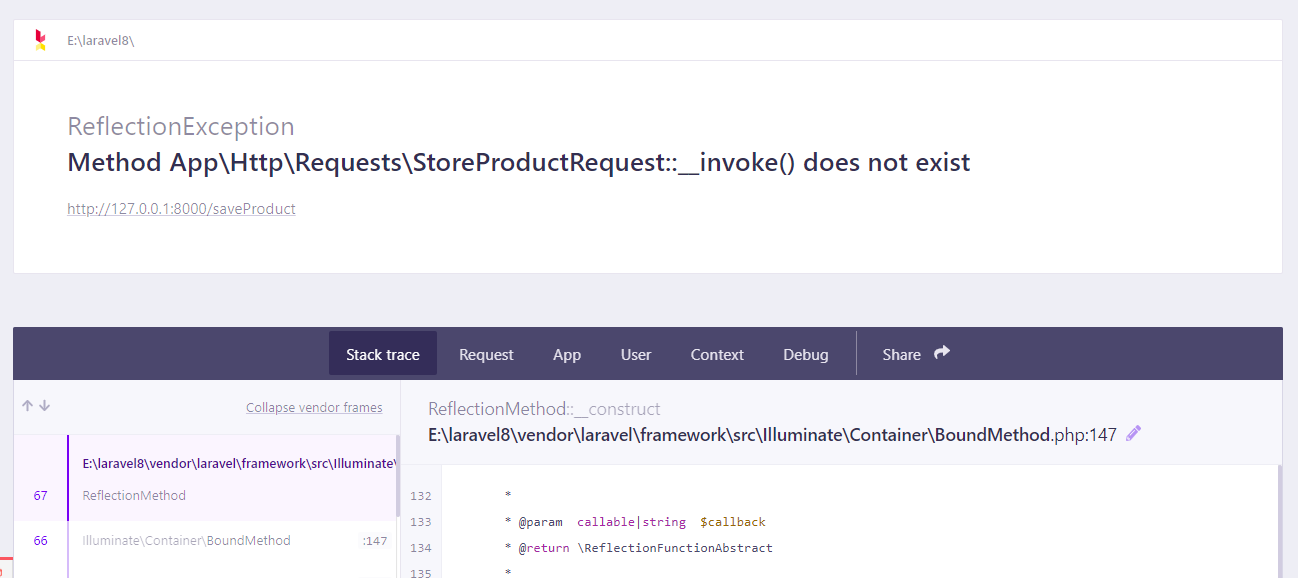Open the Debug tab
The height and width of the screenshot is (578, 1298).
(x=806, y=353)
